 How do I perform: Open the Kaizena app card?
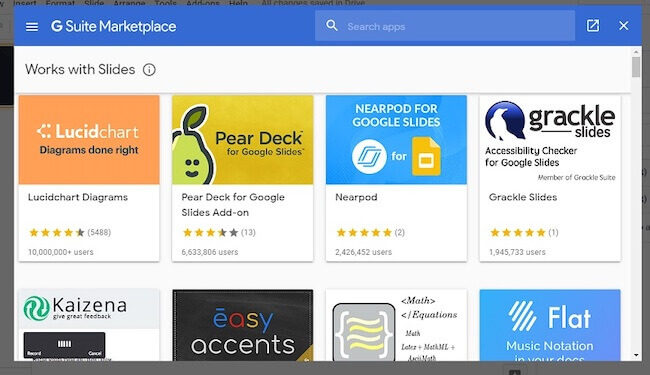click(x=89, y=325)
